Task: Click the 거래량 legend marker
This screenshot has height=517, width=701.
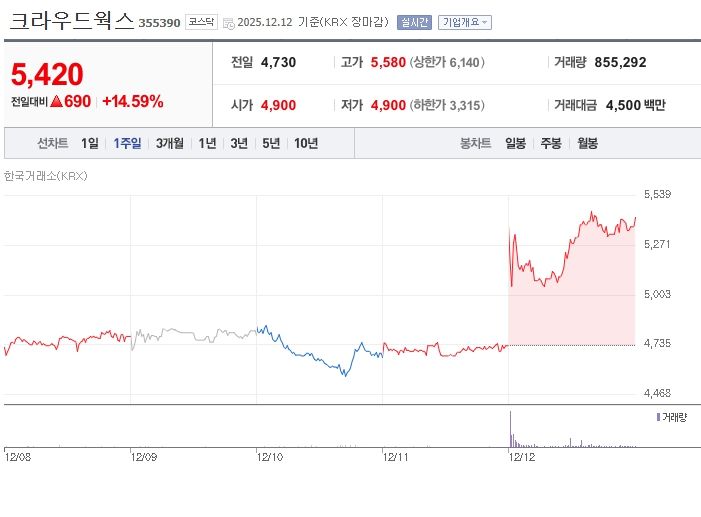Action: click(x=658, y=416)
